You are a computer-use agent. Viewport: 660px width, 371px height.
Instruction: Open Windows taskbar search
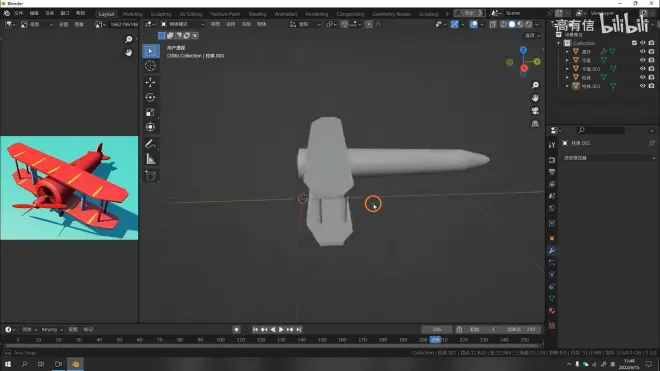coord(24,364)
